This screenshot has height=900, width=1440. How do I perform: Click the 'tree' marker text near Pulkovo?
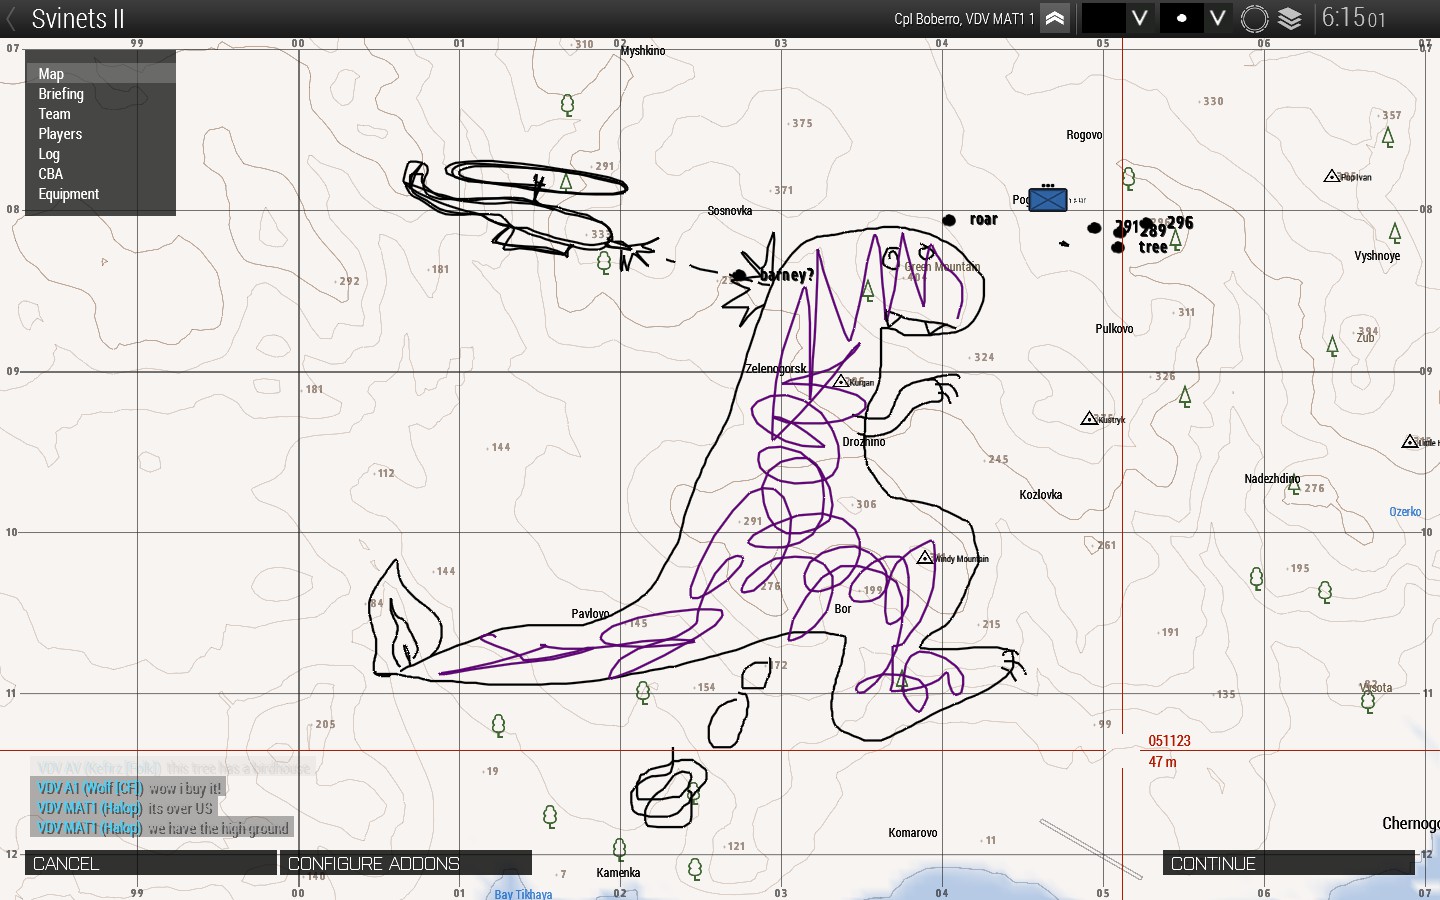(1153, 247)
